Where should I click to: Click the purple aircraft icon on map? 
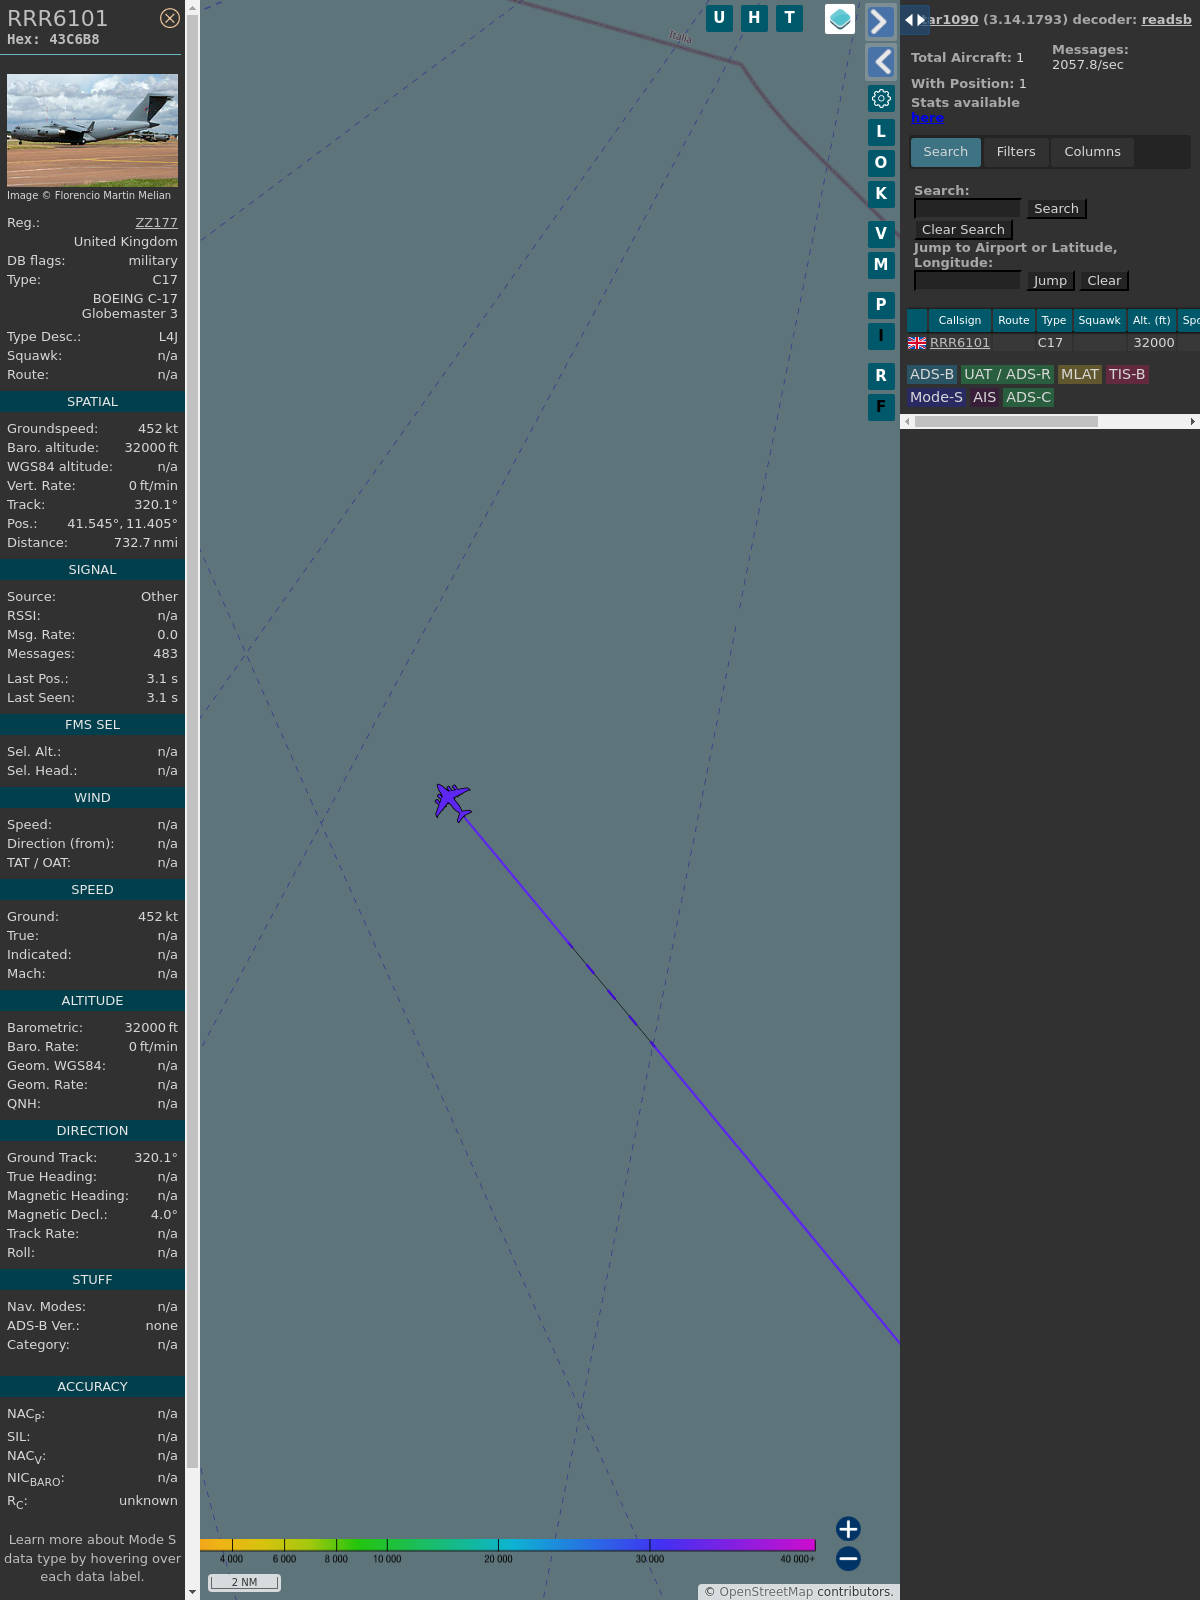click(452, 802)
